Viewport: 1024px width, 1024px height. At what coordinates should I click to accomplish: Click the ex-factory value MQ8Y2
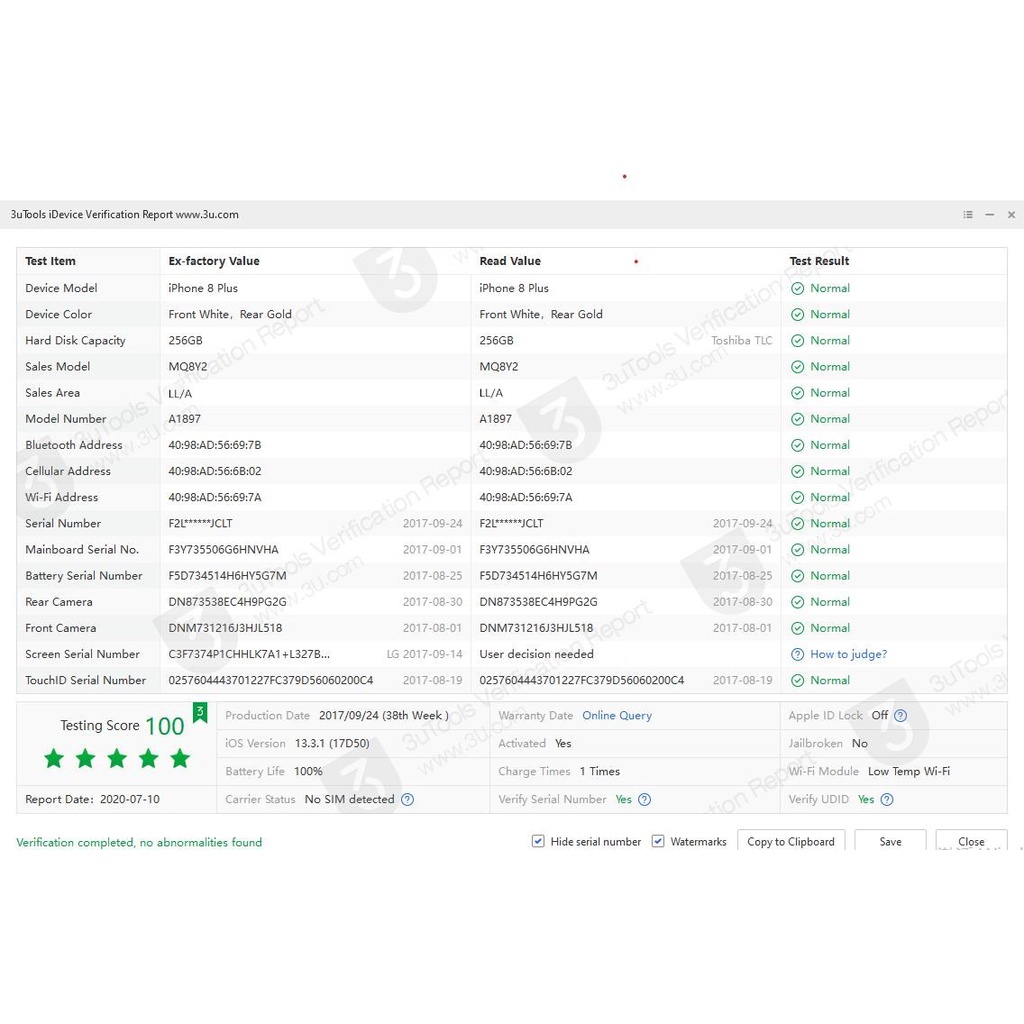[x=187, y=367]
